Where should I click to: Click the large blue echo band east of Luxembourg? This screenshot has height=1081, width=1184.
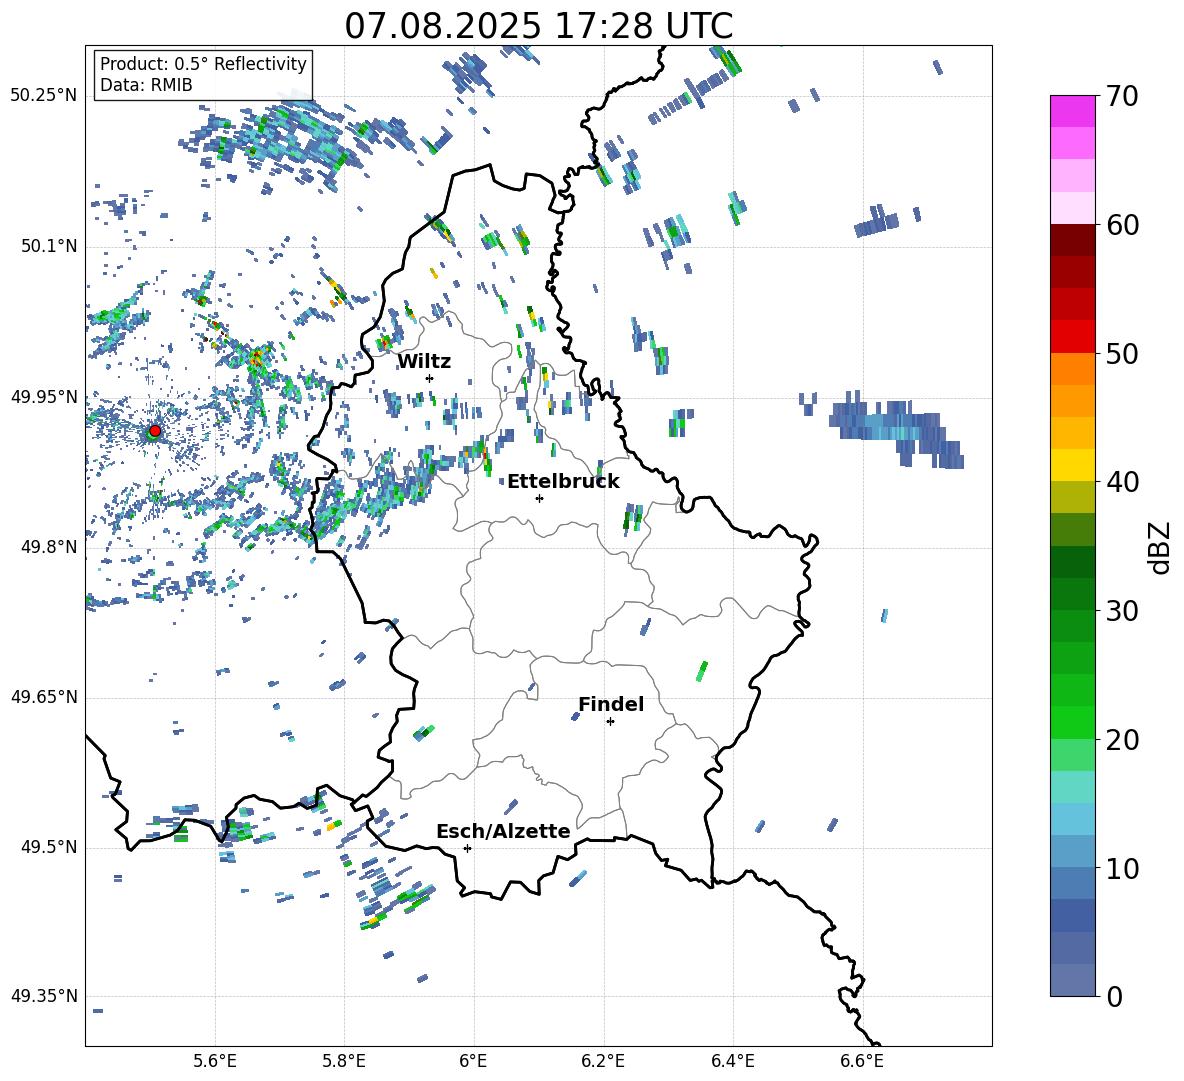896,428
